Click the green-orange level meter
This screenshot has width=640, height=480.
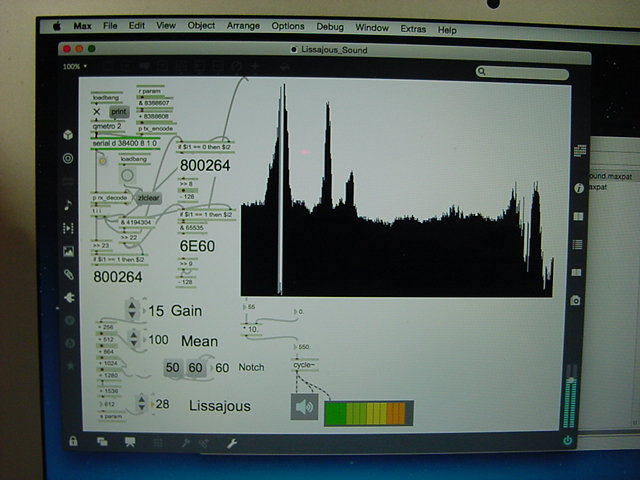point(369,413)
